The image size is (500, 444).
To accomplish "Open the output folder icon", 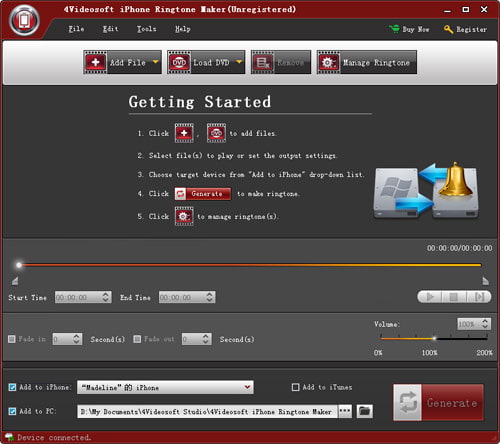I will coord(365,411).
